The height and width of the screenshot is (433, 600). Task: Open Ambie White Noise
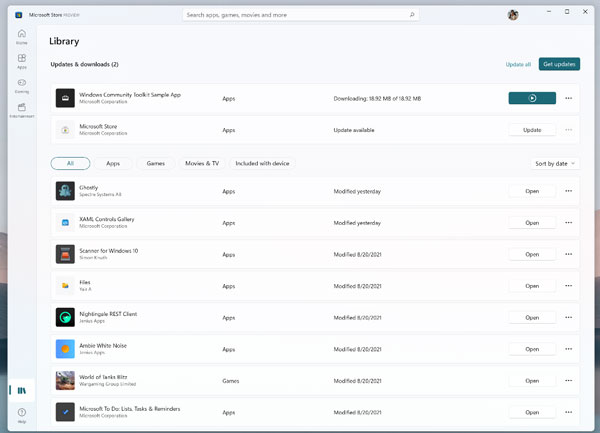[x=532, y=349]
